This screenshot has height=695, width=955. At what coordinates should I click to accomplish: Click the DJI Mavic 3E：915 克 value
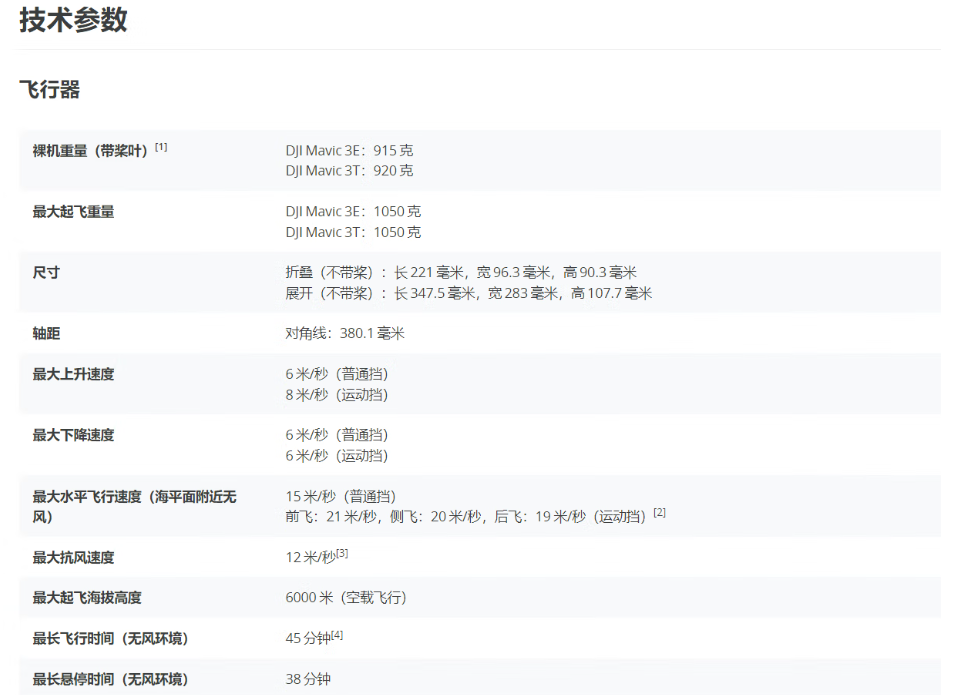click(x=349, y=150)
